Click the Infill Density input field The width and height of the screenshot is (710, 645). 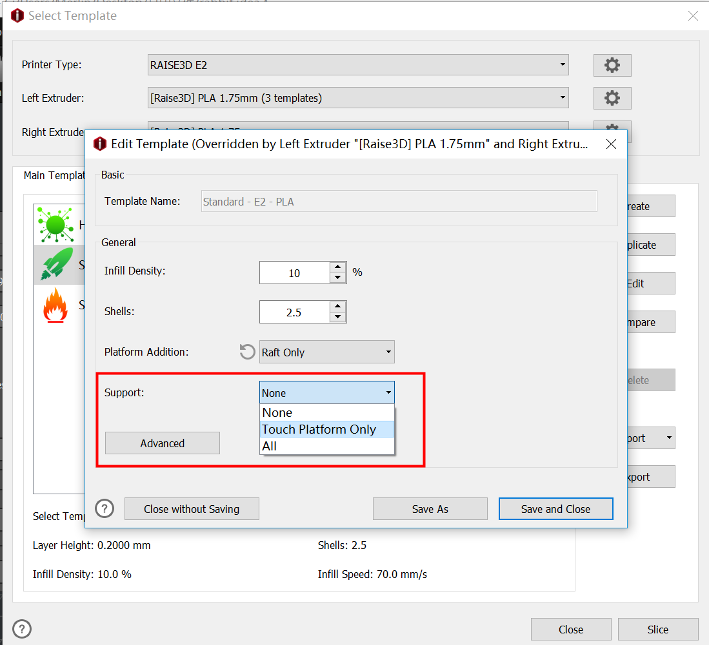coord(294,273)
